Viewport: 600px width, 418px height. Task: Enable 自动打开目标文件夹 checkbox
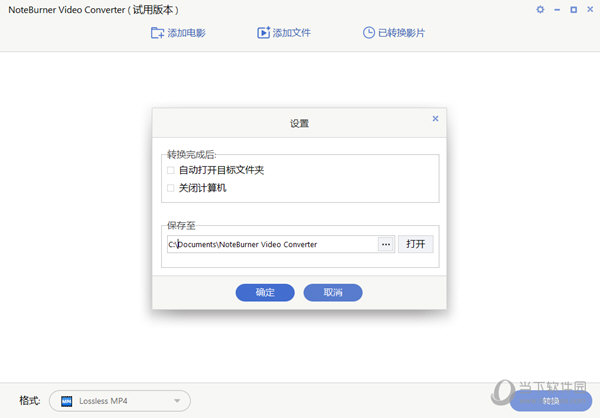171,170
